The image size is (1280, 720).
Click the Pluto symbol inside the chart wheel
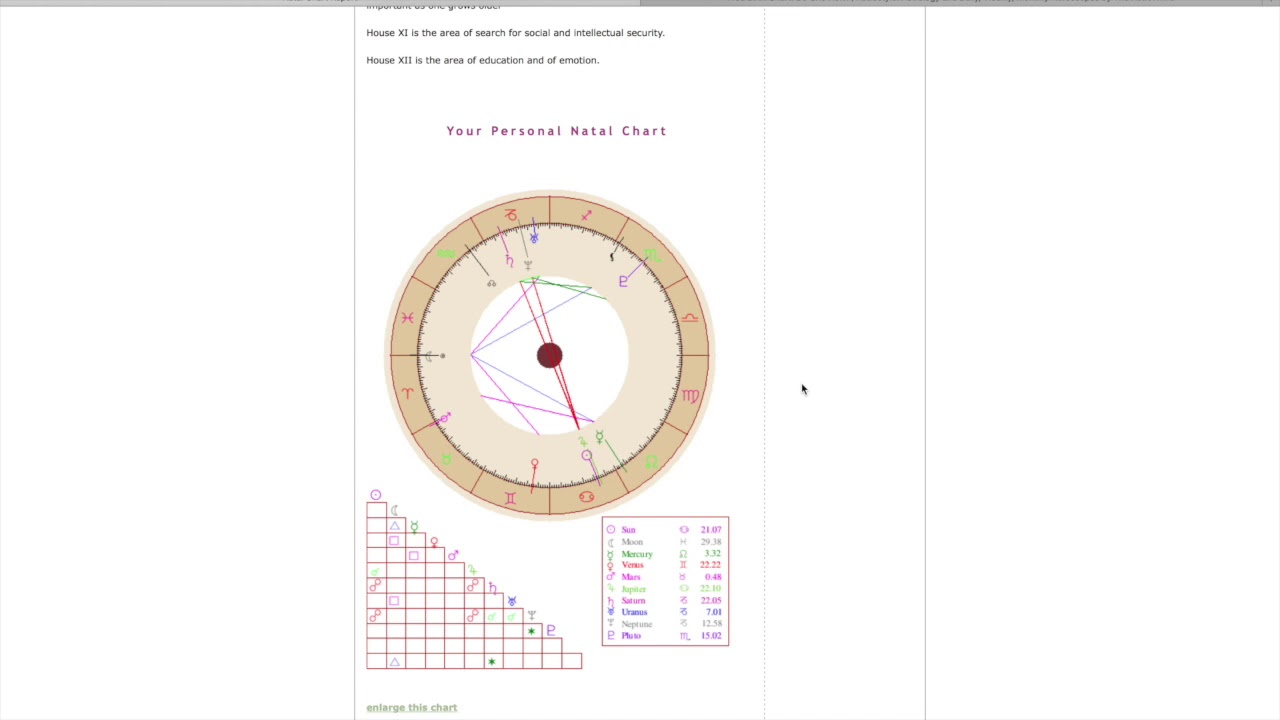(623, 281)
